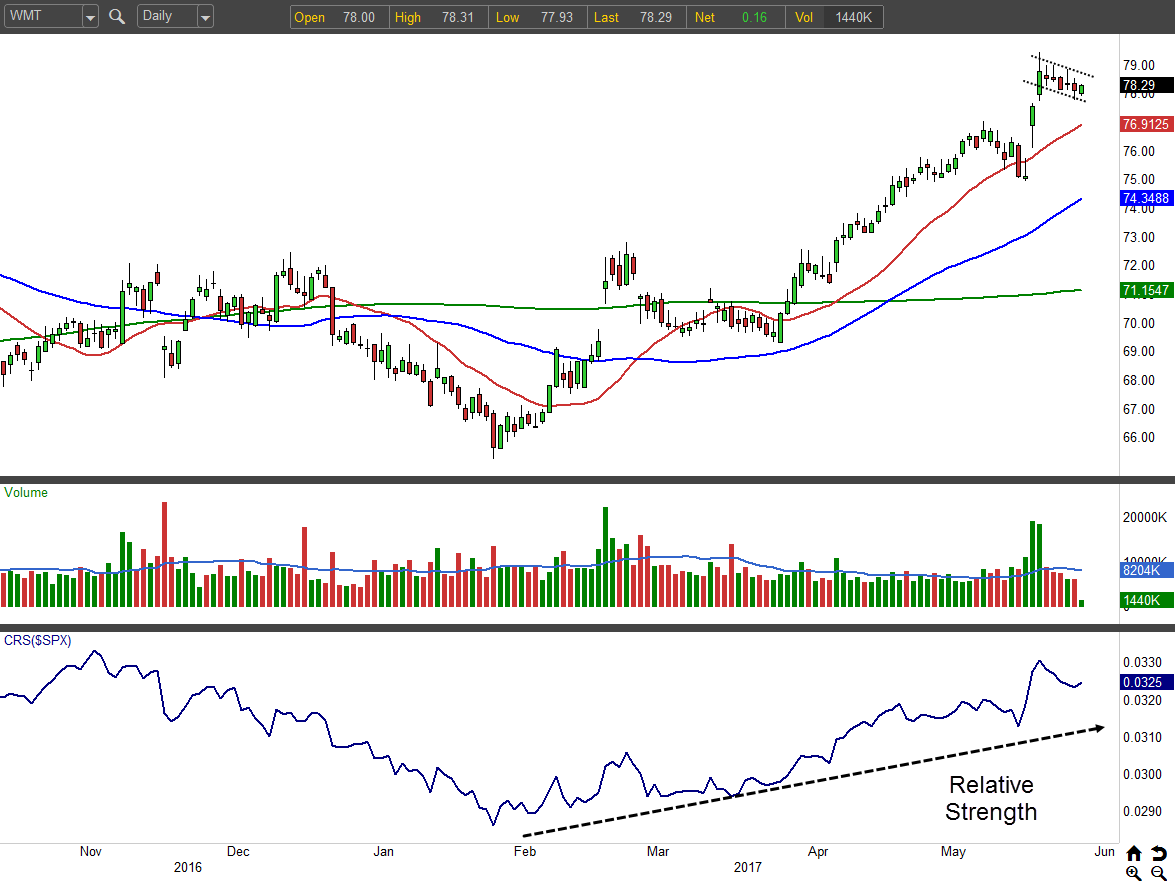The image size is (1175, 883).
Task: Select the Relative Strength annotation text
Action: 990,798
